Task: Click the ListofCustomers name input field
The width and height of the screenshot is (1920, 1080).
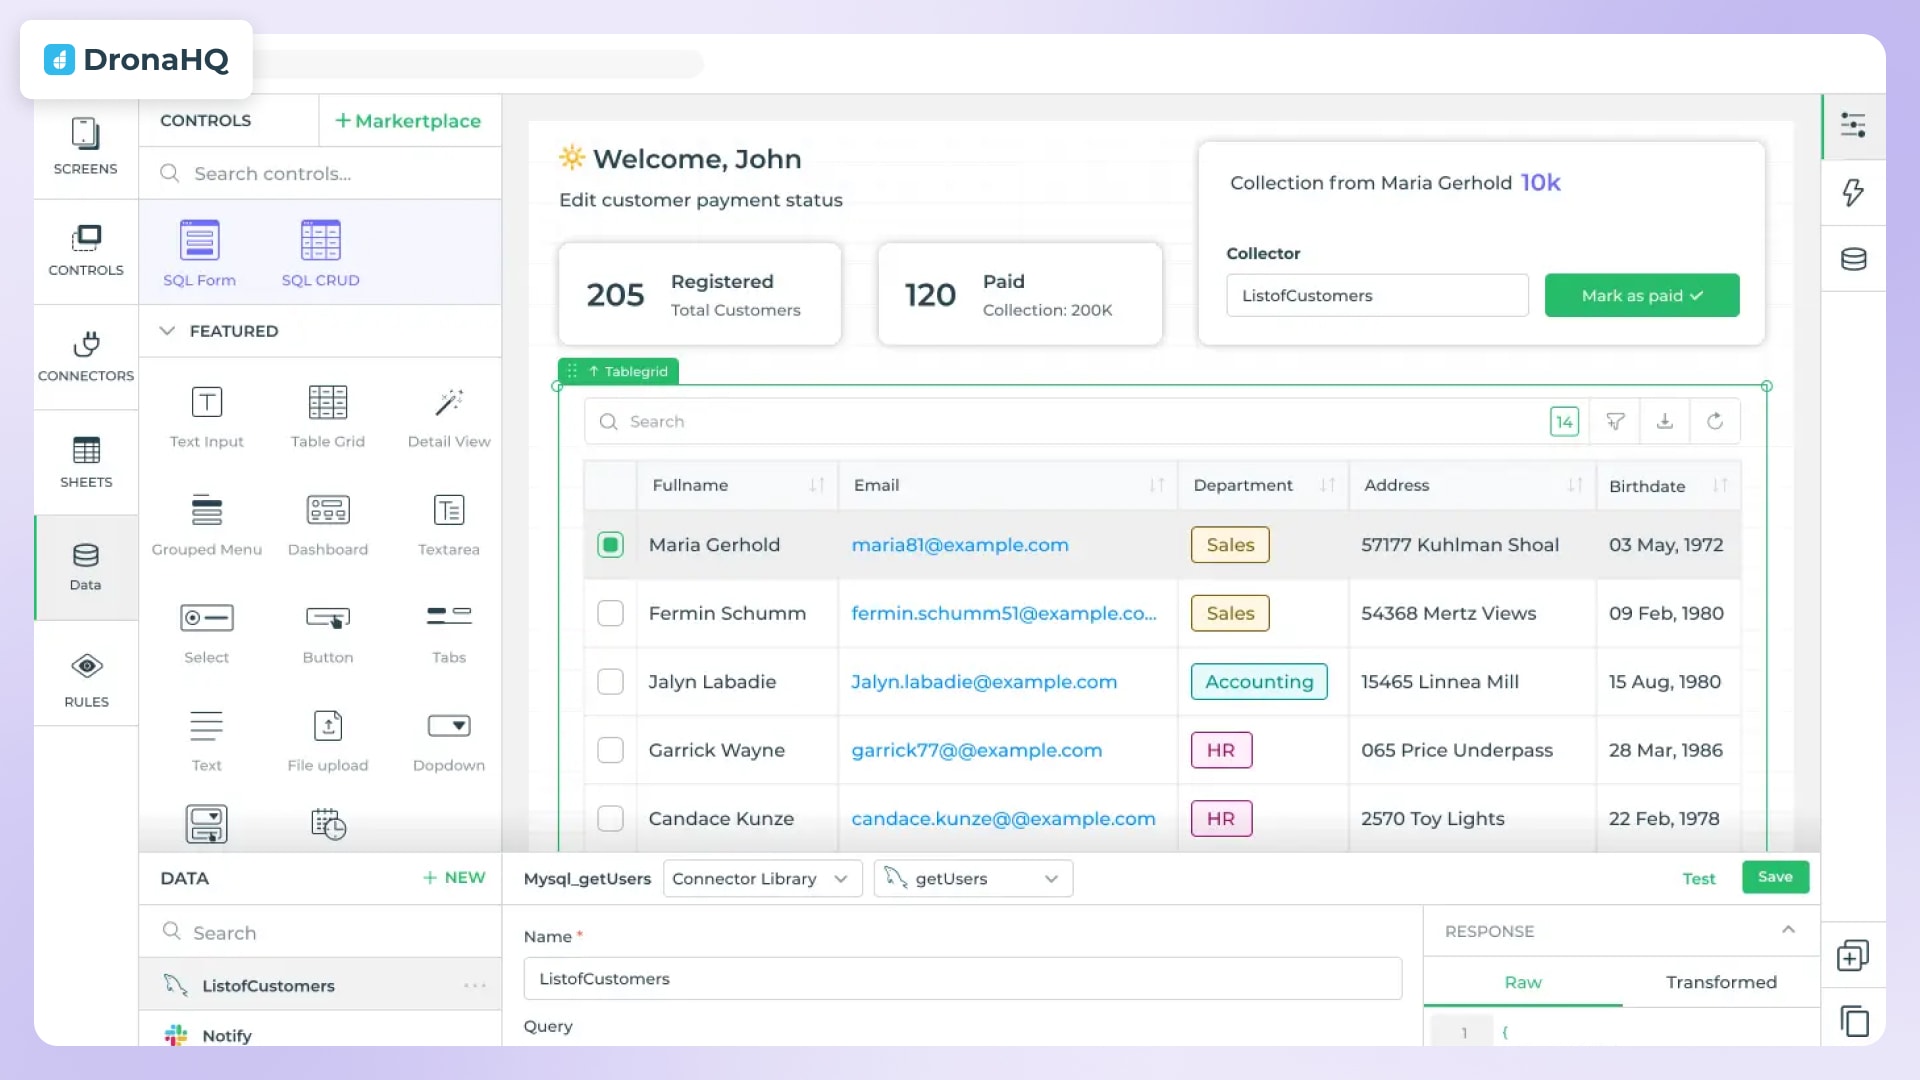Action: 960,978
